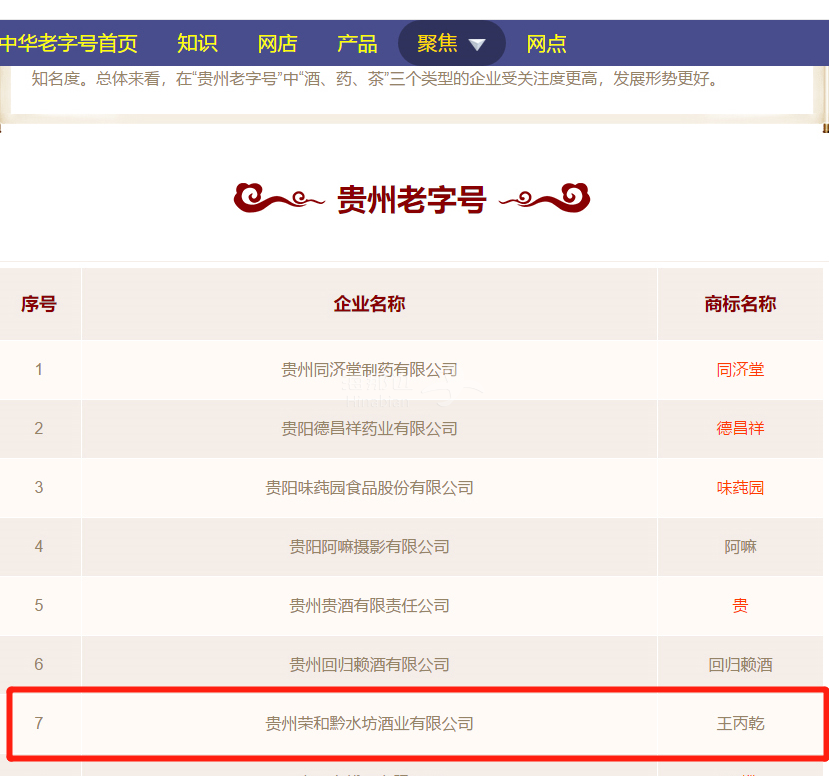Click the 企业名称 column header

pyautogui.click(x=369, y=304)
